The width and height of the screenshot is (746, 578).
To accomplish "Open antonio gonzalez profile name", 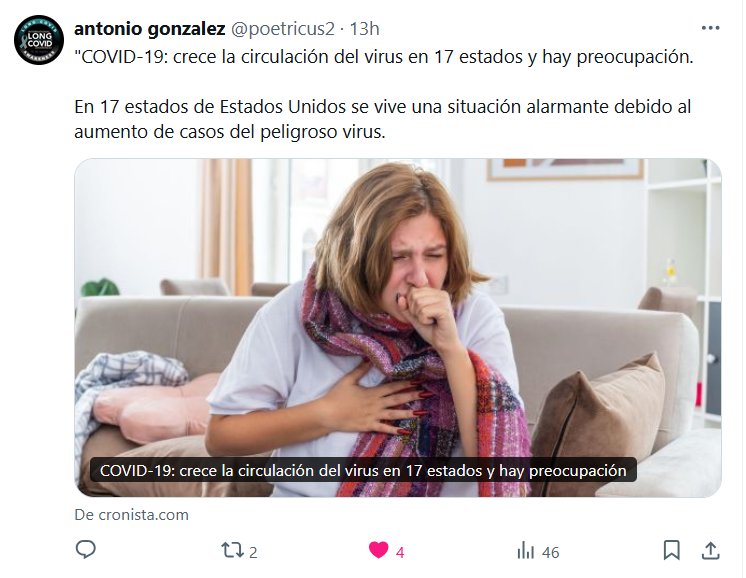I will (x=149, y=29).
